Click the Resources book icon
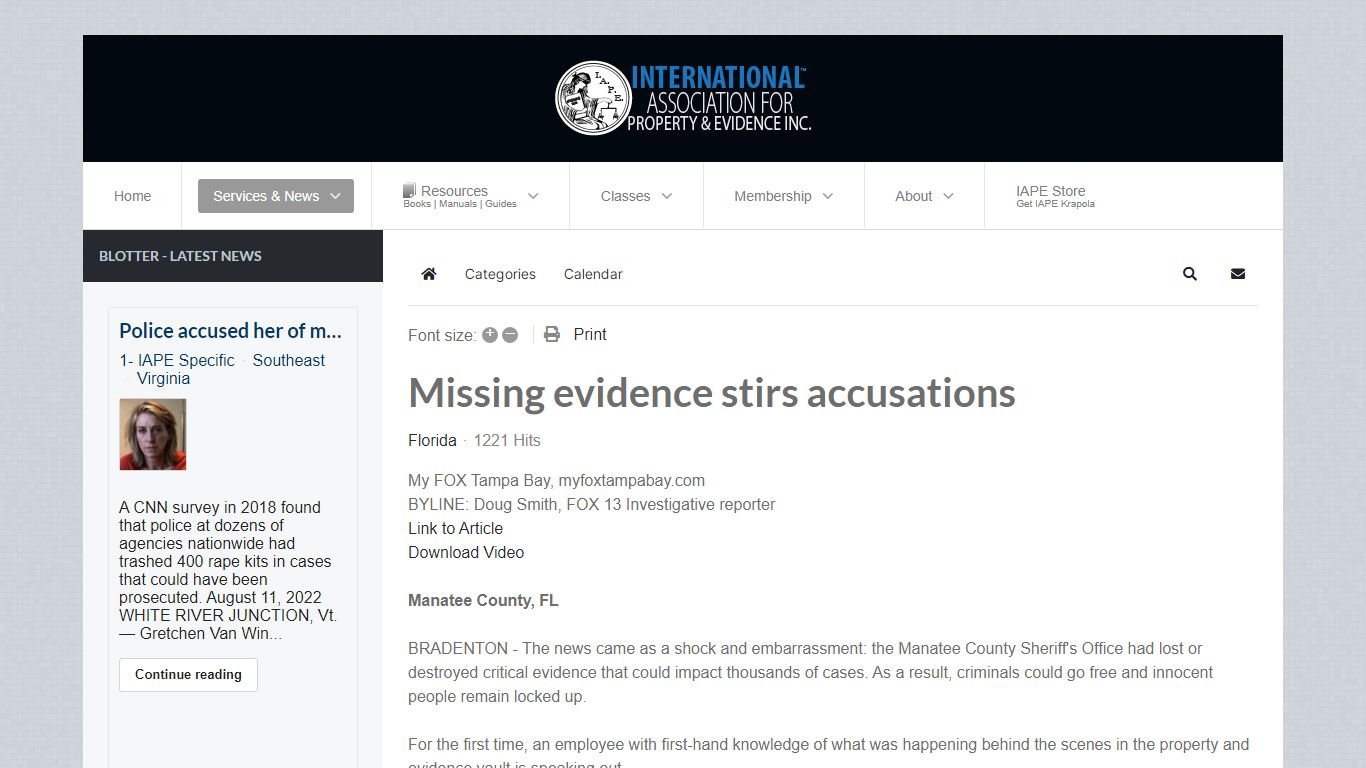This screenshot has height=768, width=1366. tap(409, 190)
